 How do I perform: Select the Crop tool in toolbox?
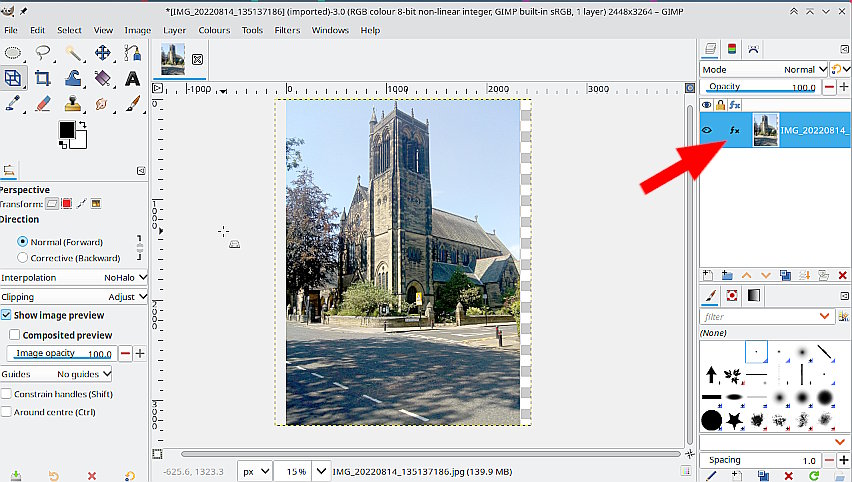(x=43, y=78)
